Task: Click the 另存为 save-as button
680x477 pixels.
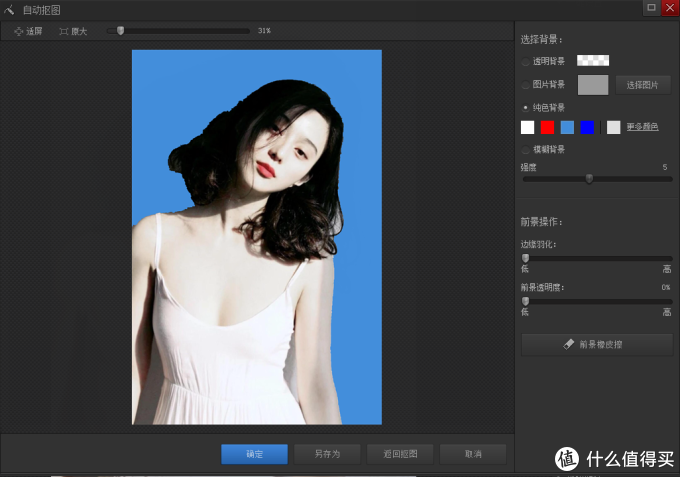Action: point(327,454)
